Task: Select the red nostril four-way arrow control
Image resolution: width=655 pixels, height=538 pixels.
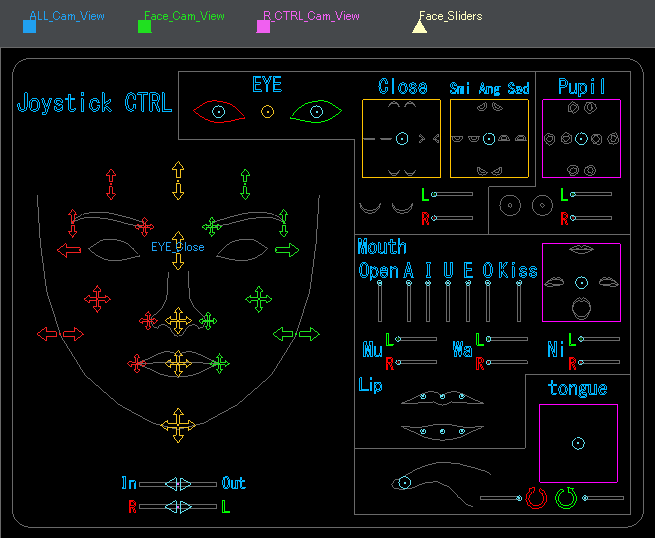Action: [148, 321]
